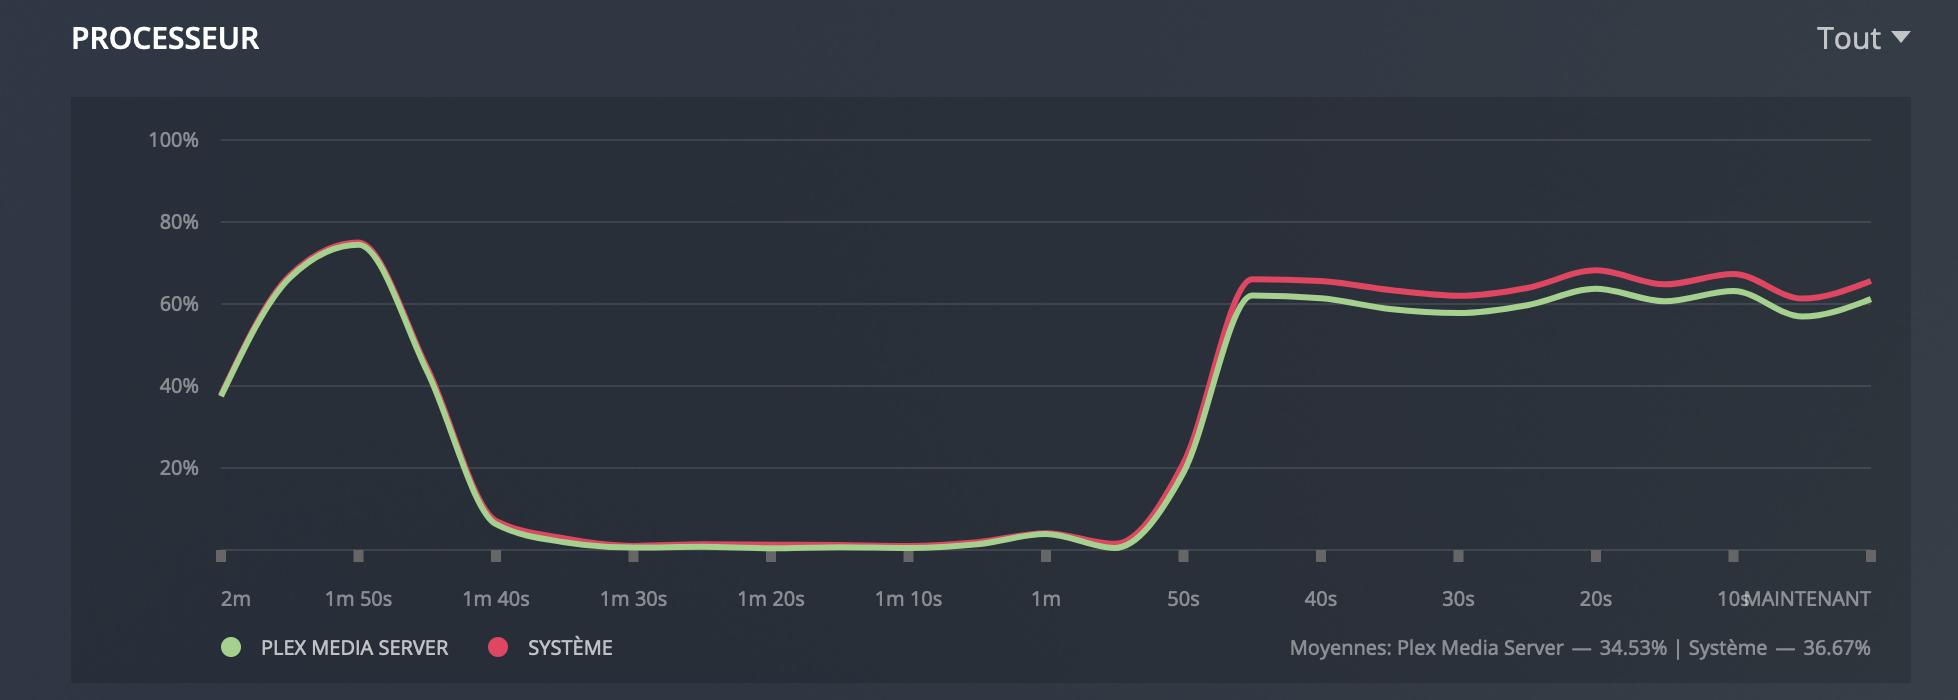Click the SYSTÈME legend label

pos(570,648)
